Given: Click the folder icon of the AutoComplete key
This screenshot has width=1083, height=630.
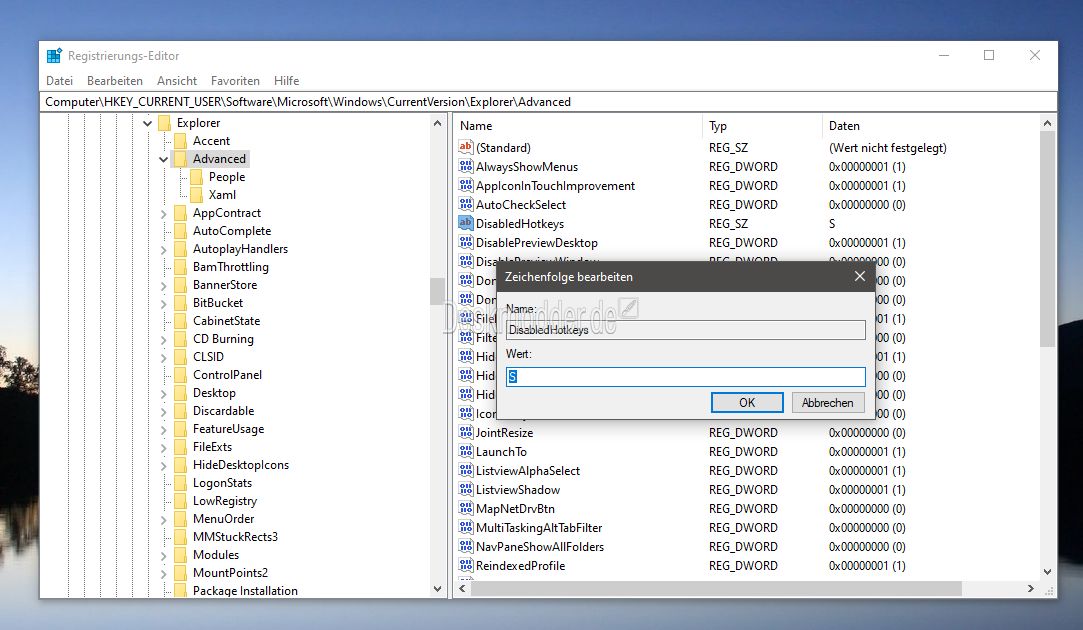Looking at the screenshot, I should 180,231.
